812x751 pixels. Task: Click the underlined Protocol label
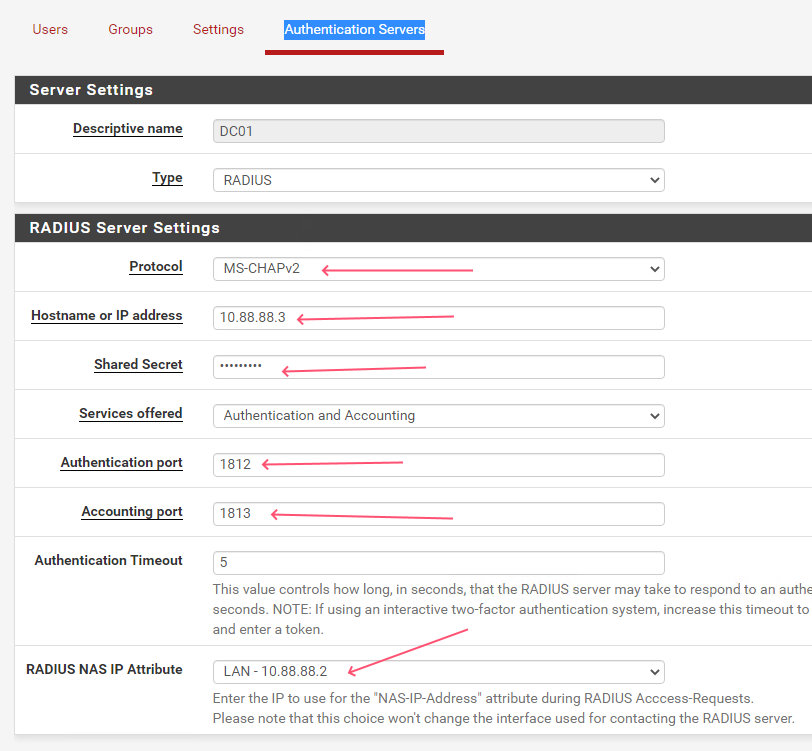tap(155, 267)
